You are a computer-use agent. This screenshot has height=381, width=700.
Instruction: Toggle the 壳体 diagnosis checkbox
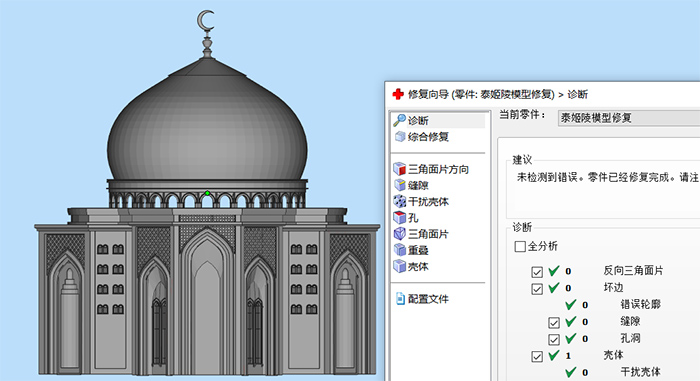click(537, 356)
